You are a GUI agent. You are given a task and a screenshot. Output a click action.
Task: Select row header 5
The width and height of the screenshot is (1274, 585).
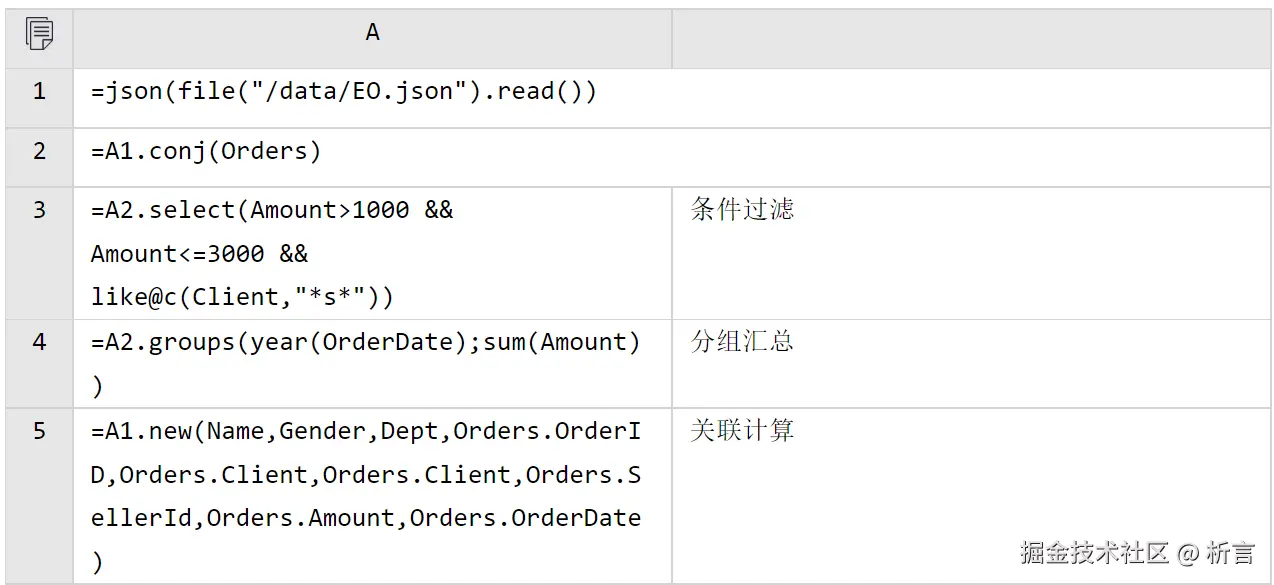[39, 431]
